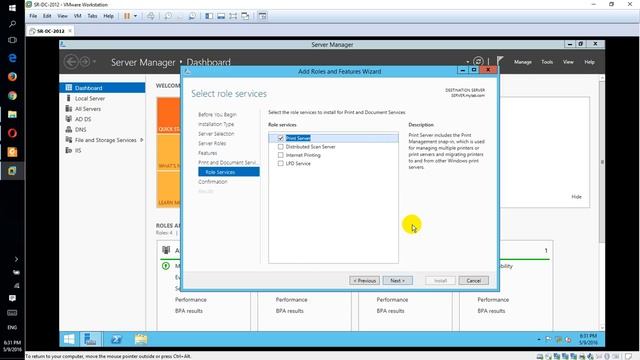Open VMware VM menu

click(78, 16)
